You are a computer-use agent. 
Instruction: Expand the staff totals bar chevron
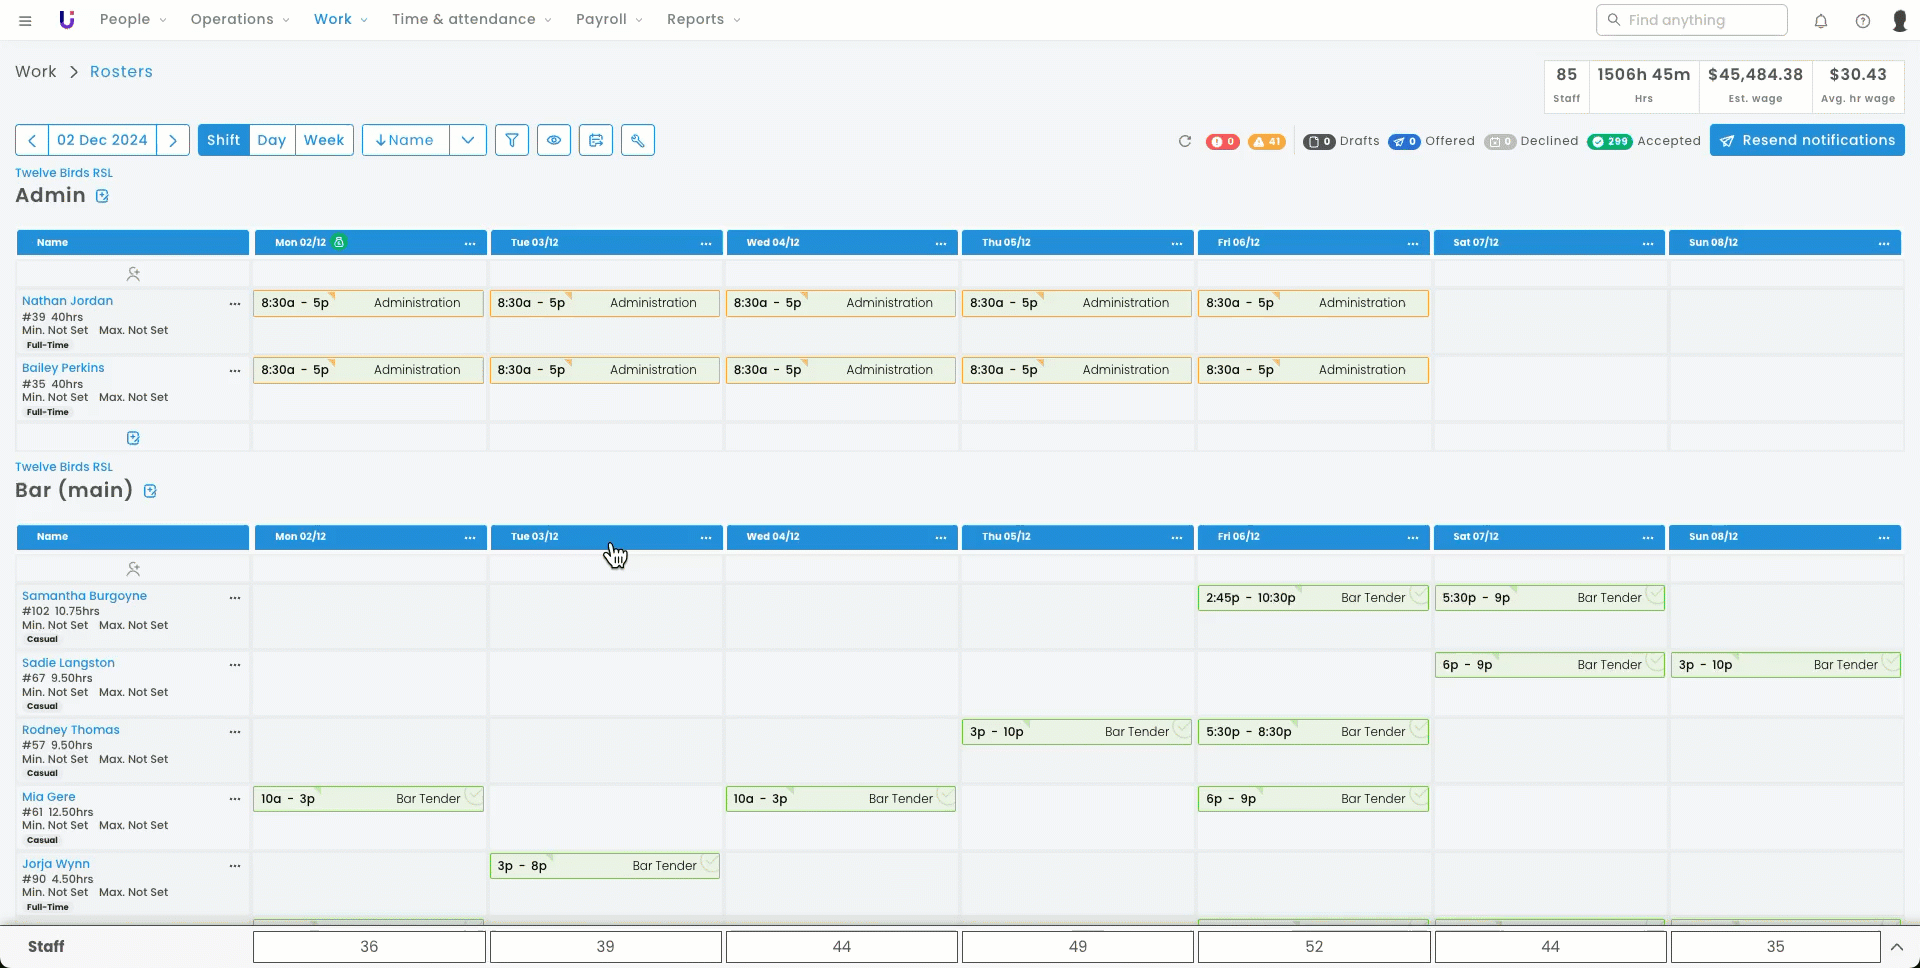1896,947
